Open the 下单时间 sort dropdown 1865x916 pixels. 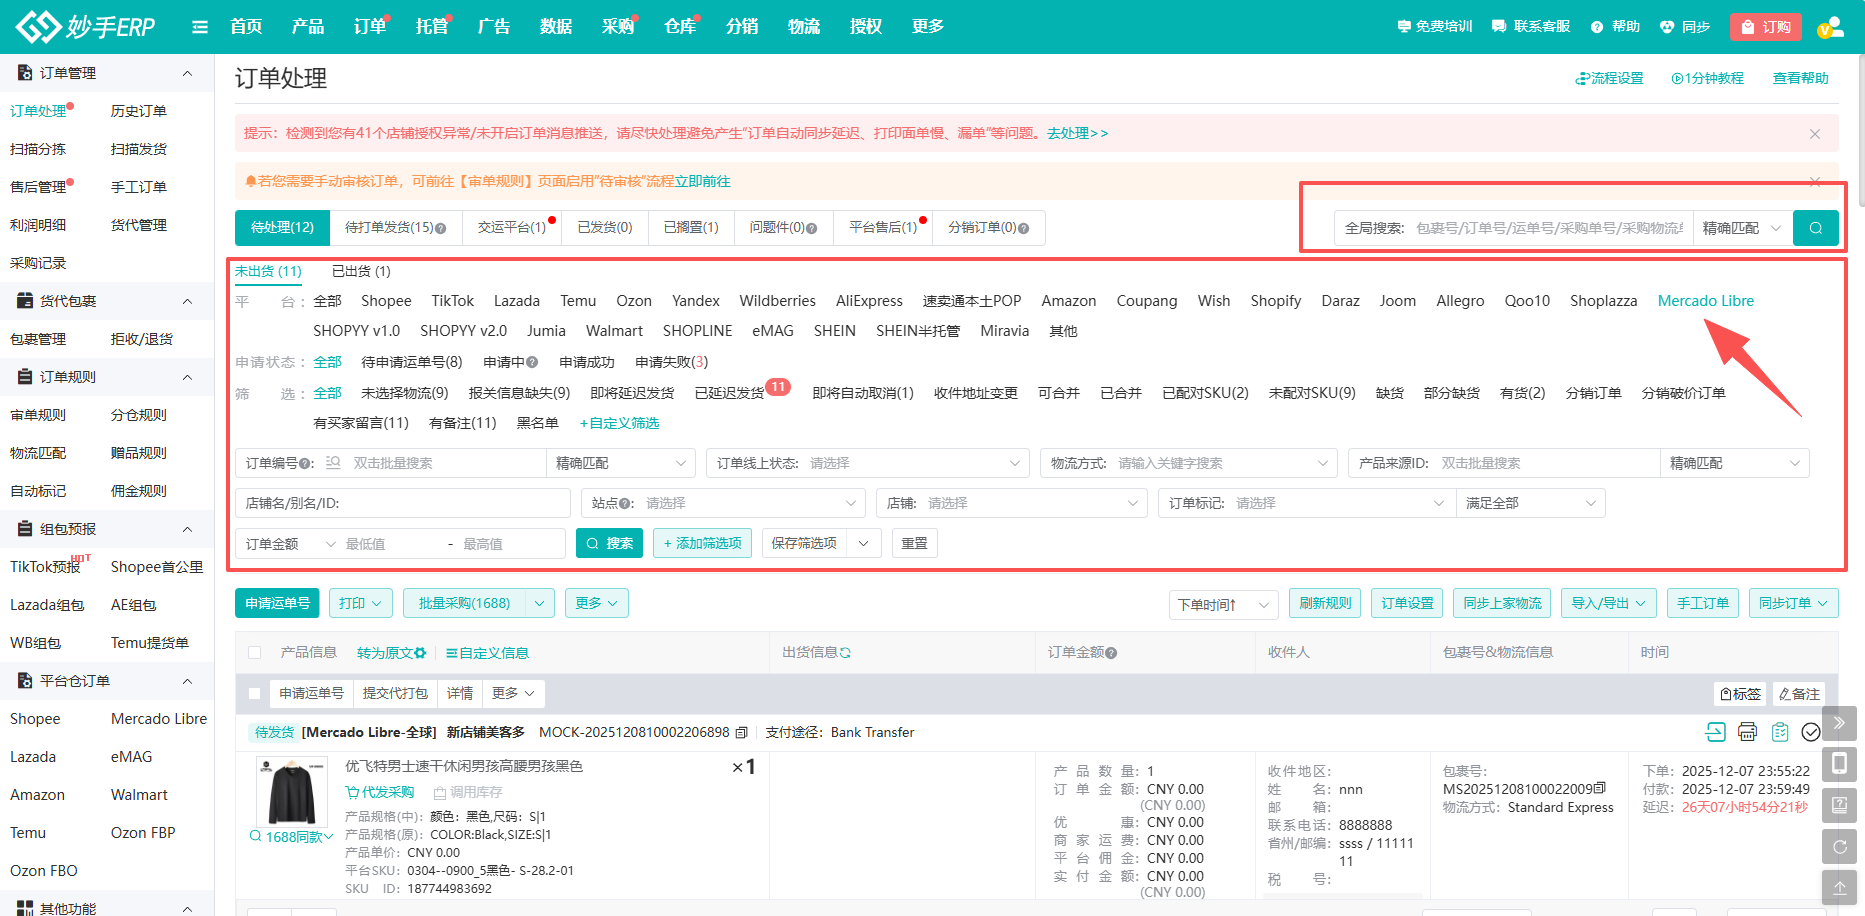click(x=1223, y=604)
